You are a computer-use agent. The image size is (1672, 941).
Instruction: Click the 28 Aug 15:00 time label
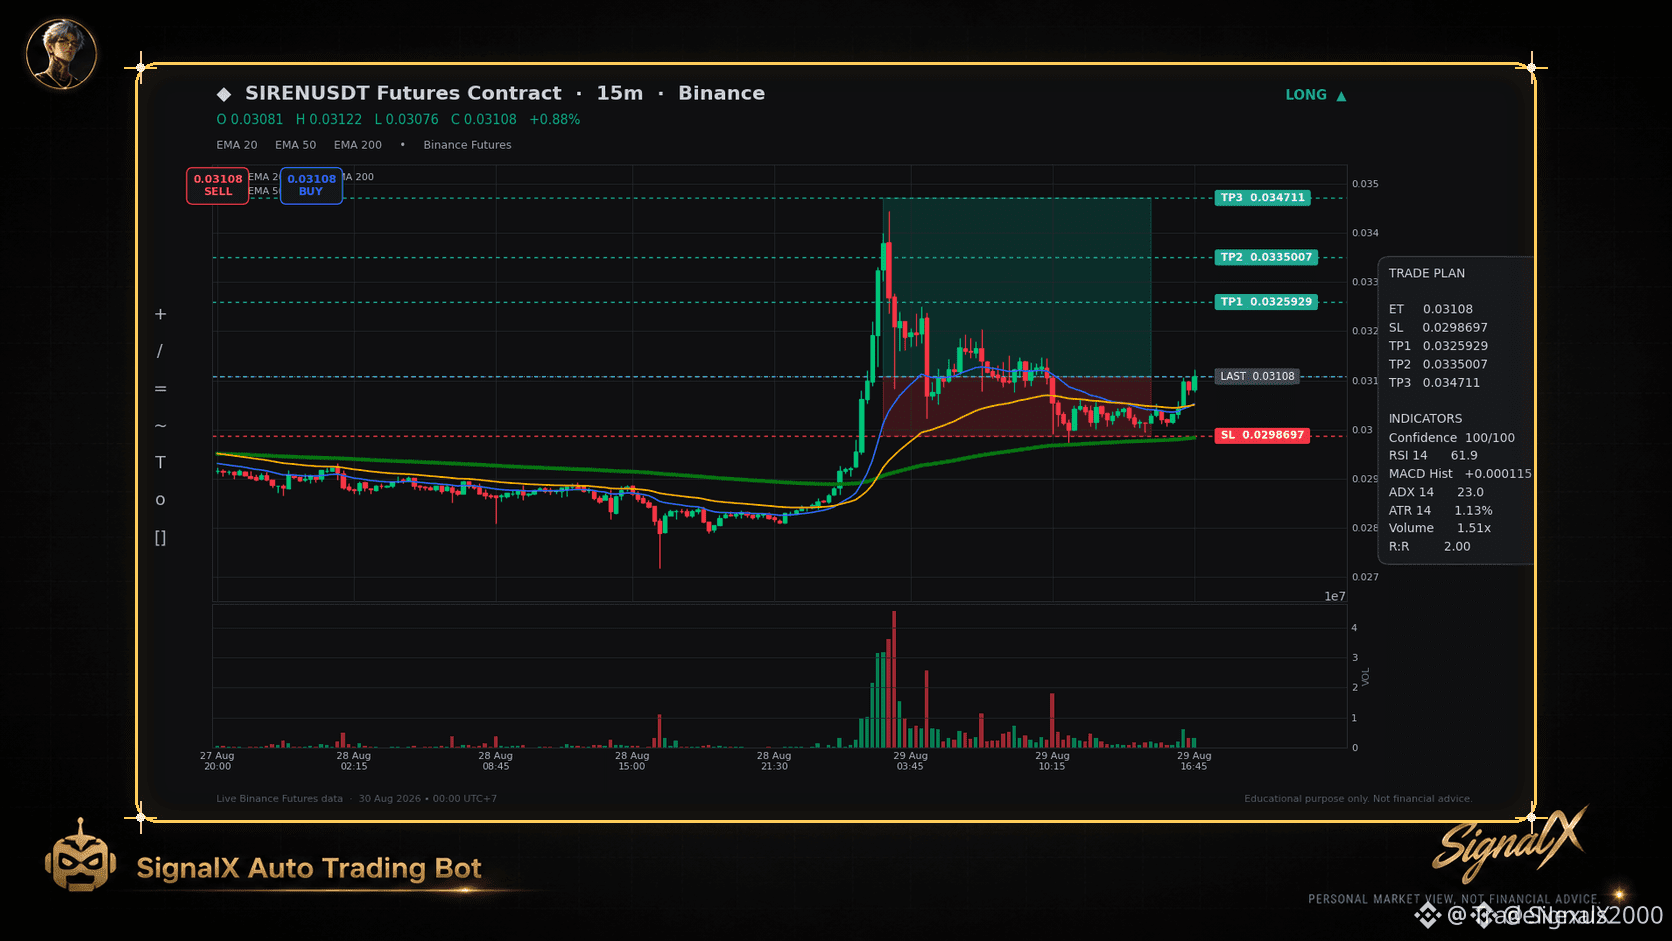(x=632, y=761)
